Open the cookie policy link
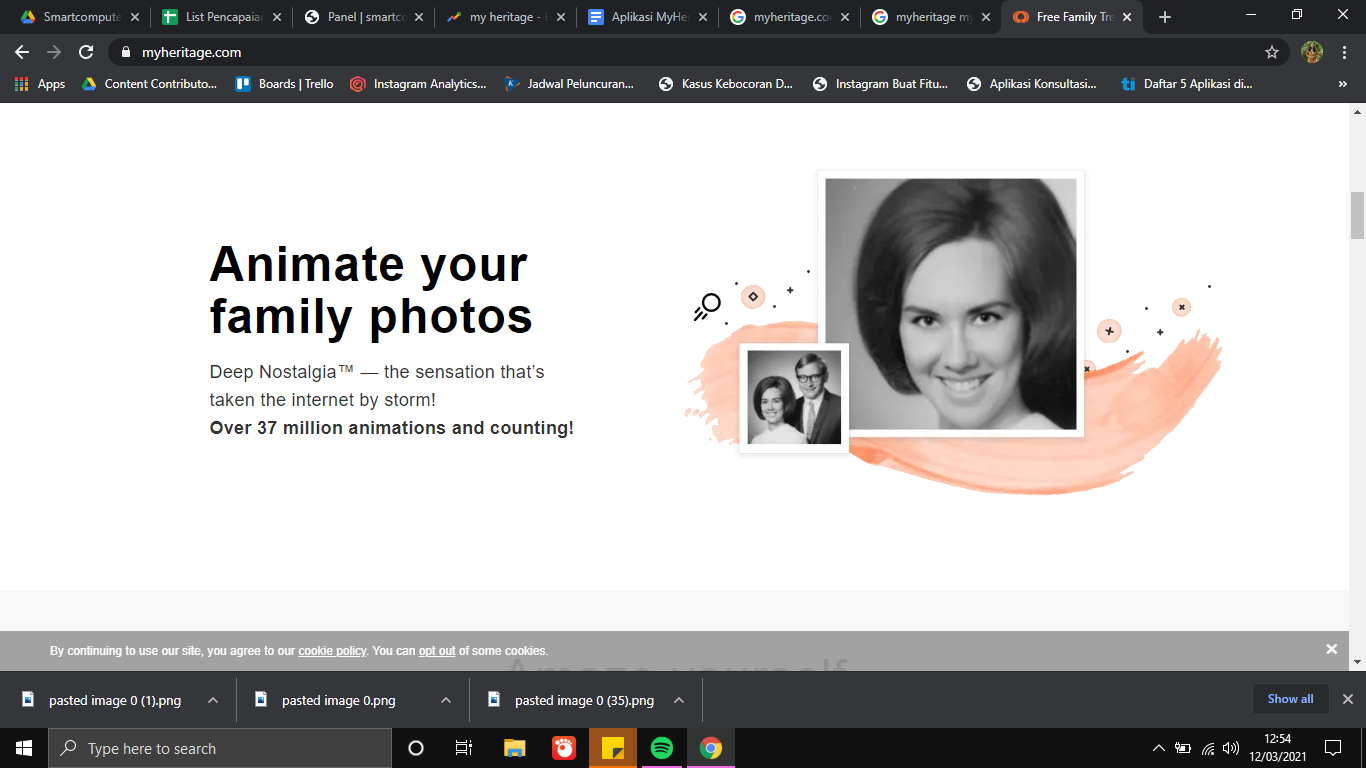This screenshot has width=1366, height=768. [x=332, y=651]
